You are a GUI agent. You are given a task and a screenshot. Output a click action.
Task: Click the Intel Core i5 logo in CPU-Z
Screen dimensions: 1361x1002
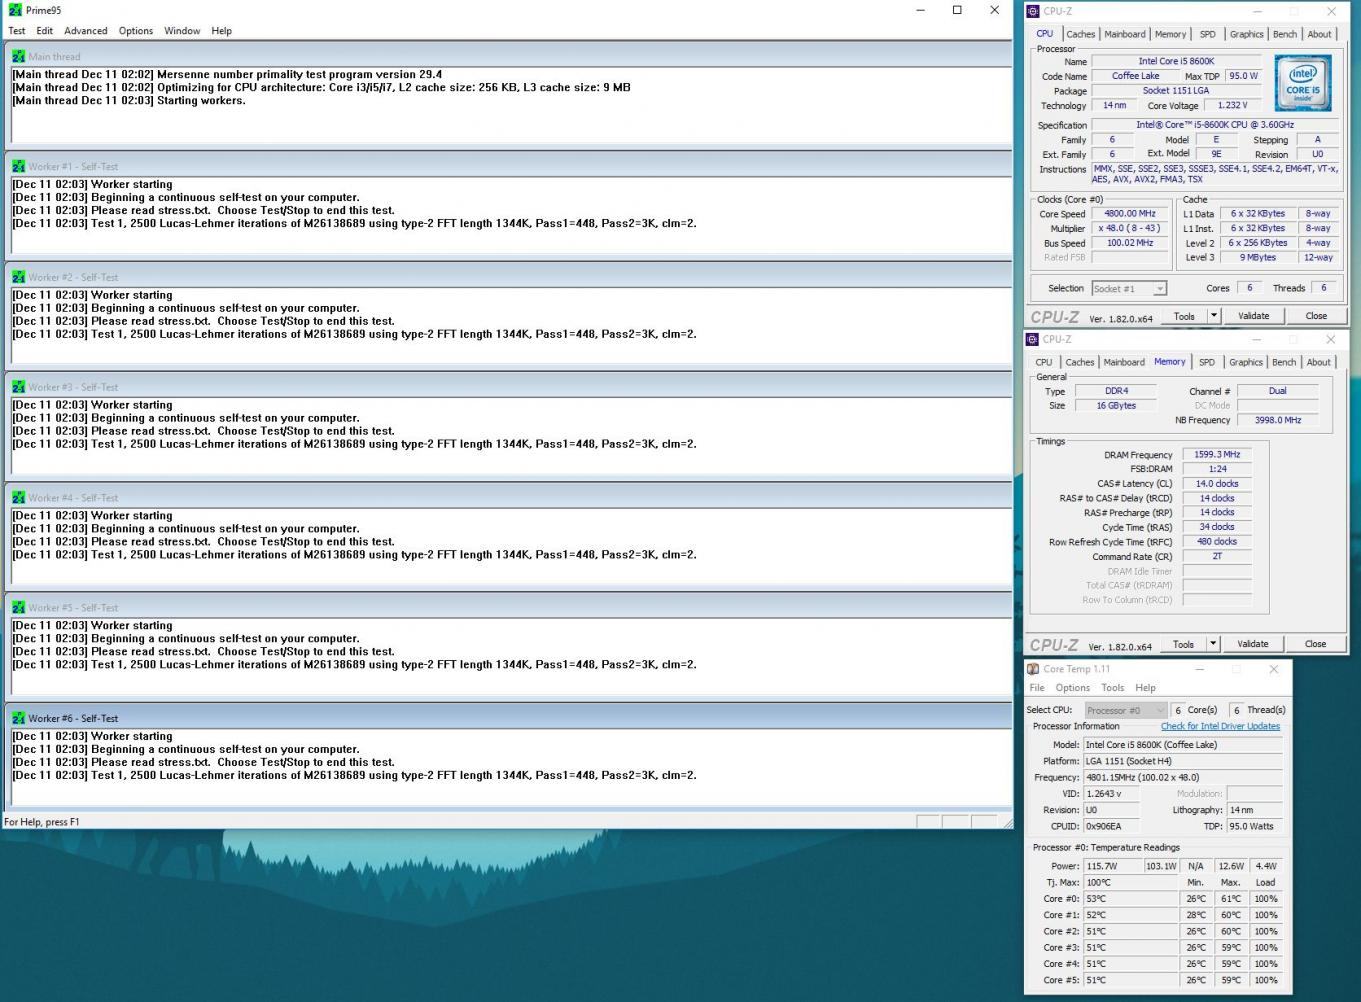tap(1303, 83)
